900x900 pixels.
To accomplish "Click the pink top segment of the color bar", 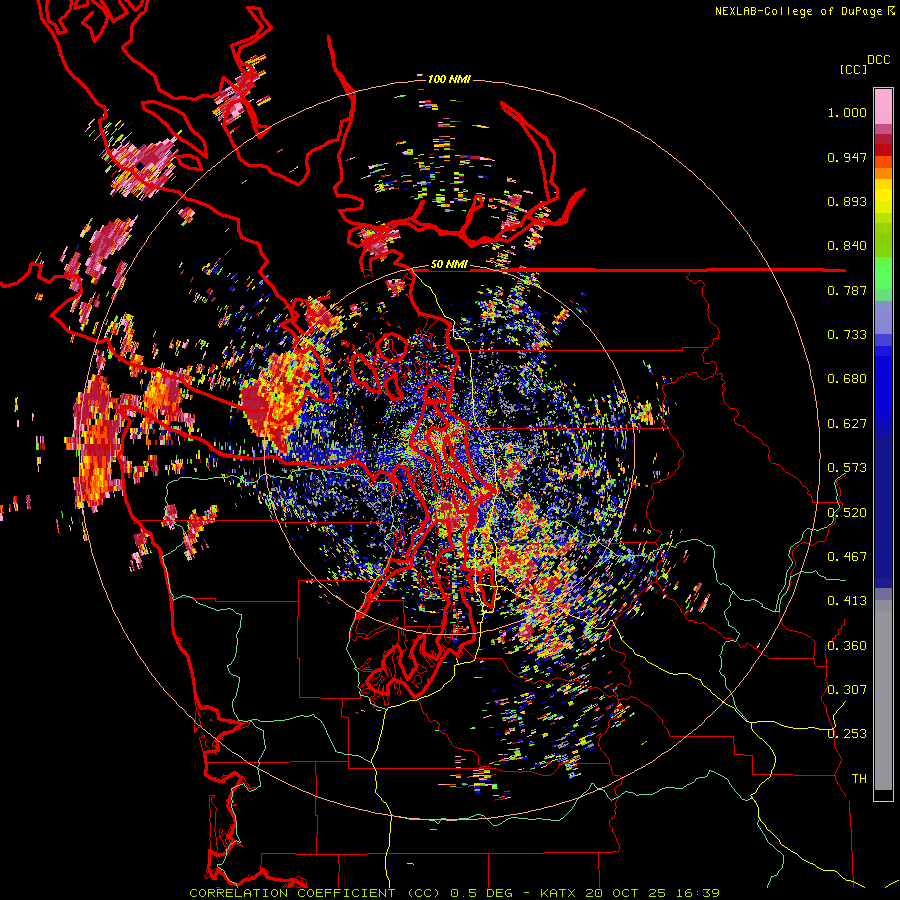I will (x=883, y=106).
